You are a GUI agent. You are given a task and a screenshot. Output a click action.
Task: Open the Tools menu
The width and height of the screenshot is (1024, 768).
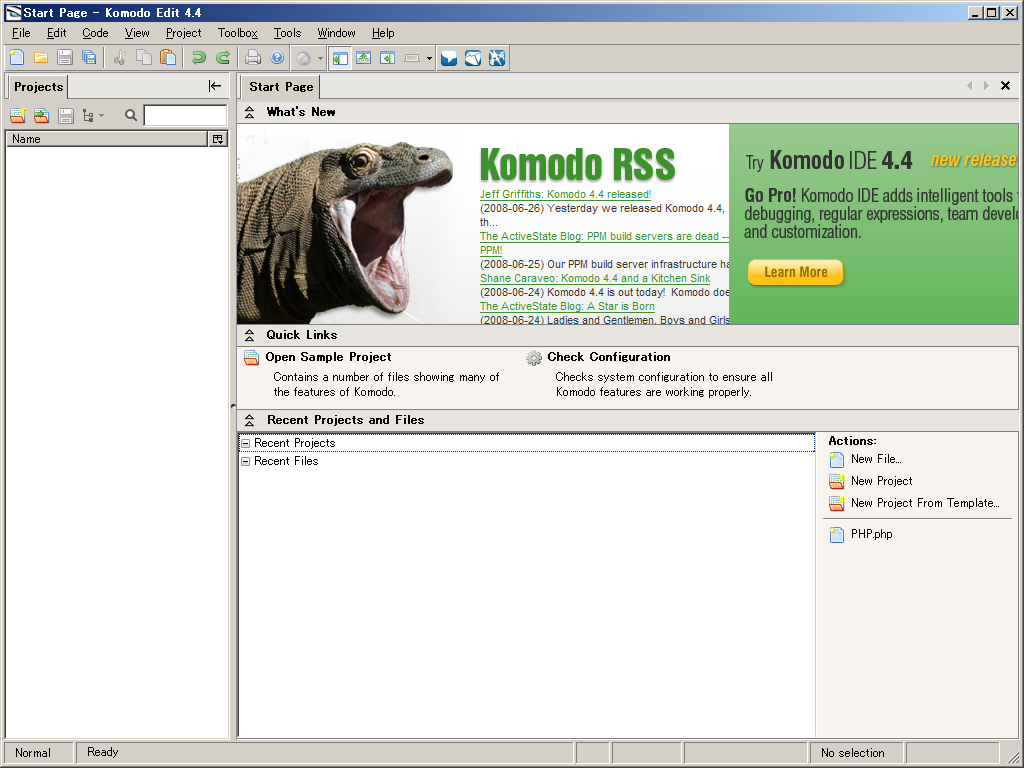pos(287,33)
